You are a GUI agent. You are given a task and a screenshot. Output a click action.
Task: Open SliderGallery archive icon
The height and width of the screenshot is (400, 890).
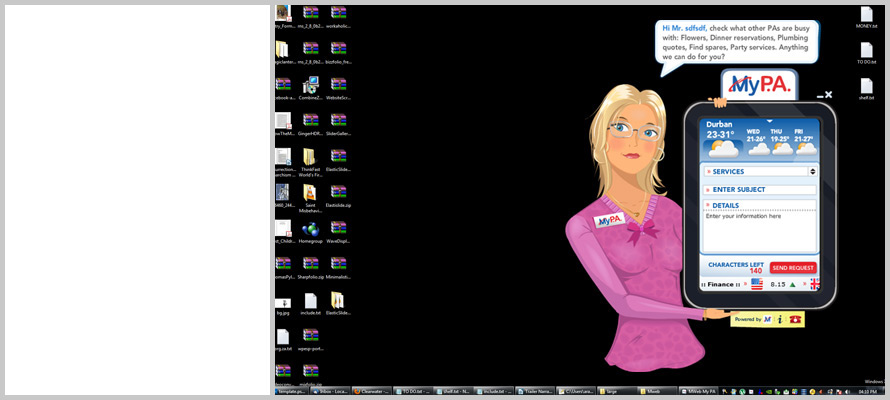tap(338, 124)
